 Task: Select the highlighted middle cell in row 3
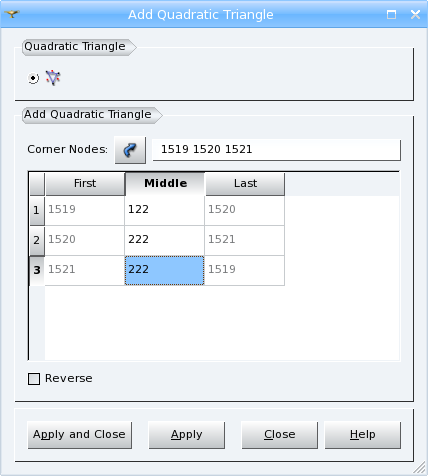coord(164,270)
